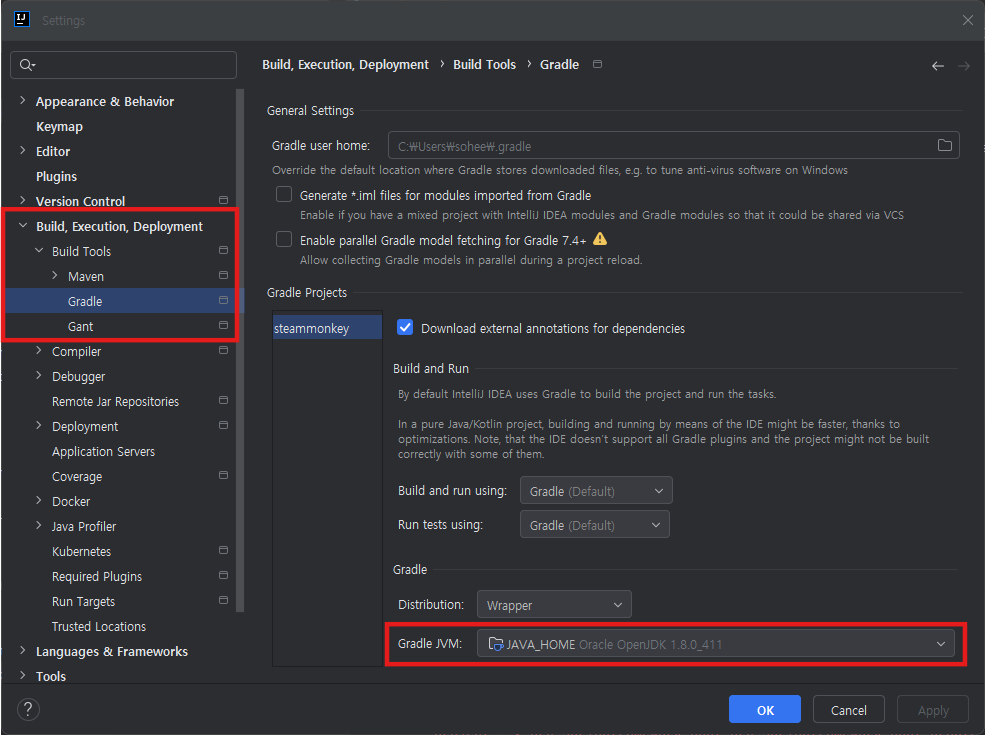Click the warning icon next to Gradle 7.4+
The image size is (985, 735).
click(600, 239)
